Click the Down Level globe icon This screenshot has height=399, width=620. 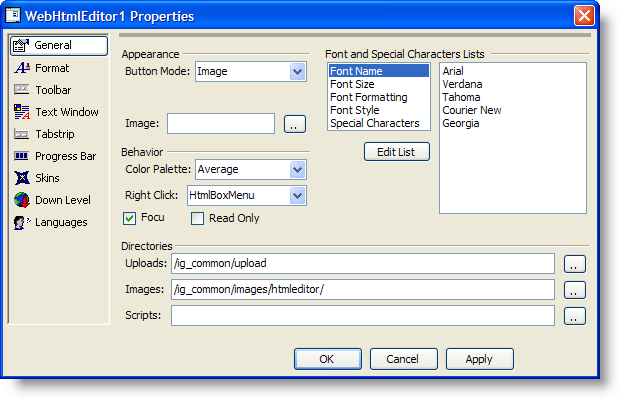pos(22,200)
